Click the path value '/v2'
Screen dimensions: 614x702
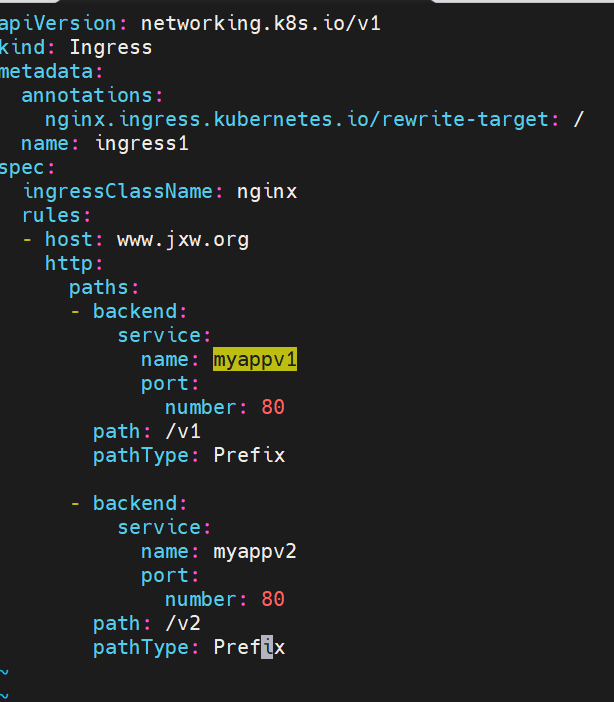coord(183,623)
